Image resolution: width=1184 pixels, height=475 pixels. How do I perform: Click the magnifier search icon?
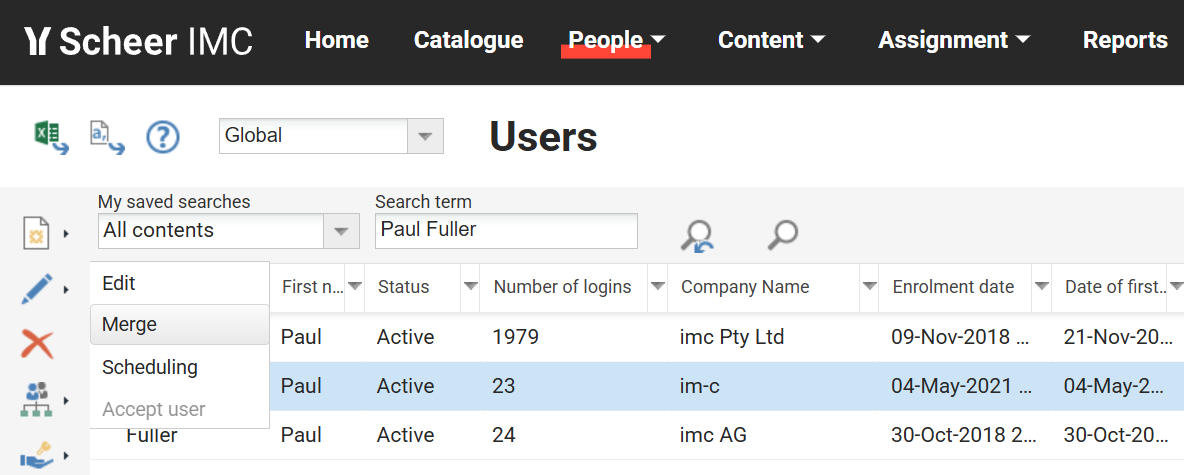(x=782, y=235)
